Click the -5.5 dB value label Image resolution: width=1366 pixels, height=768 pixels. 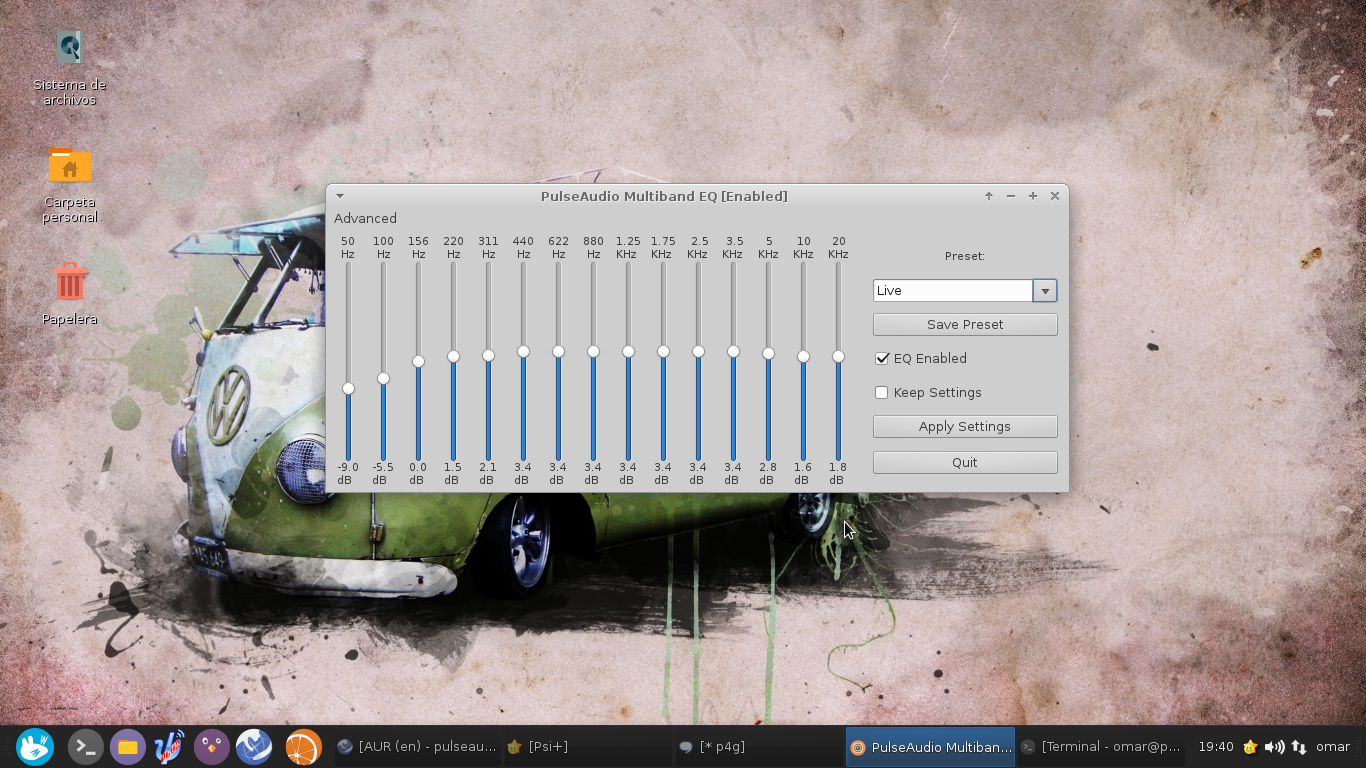point(383,474)
